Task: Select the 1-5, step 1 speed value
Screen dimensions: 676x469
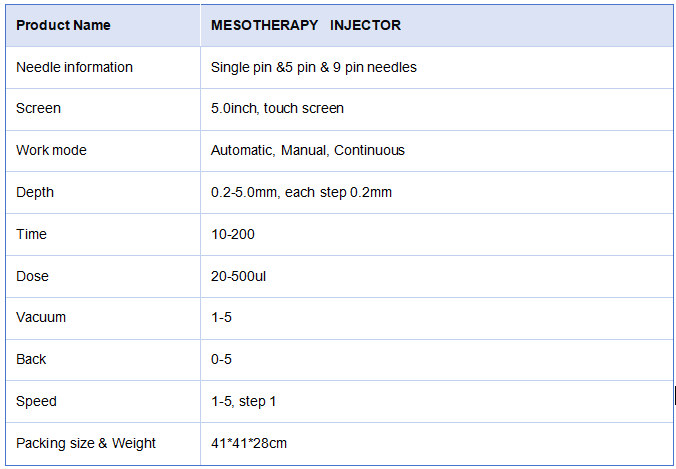Action: 243,401
